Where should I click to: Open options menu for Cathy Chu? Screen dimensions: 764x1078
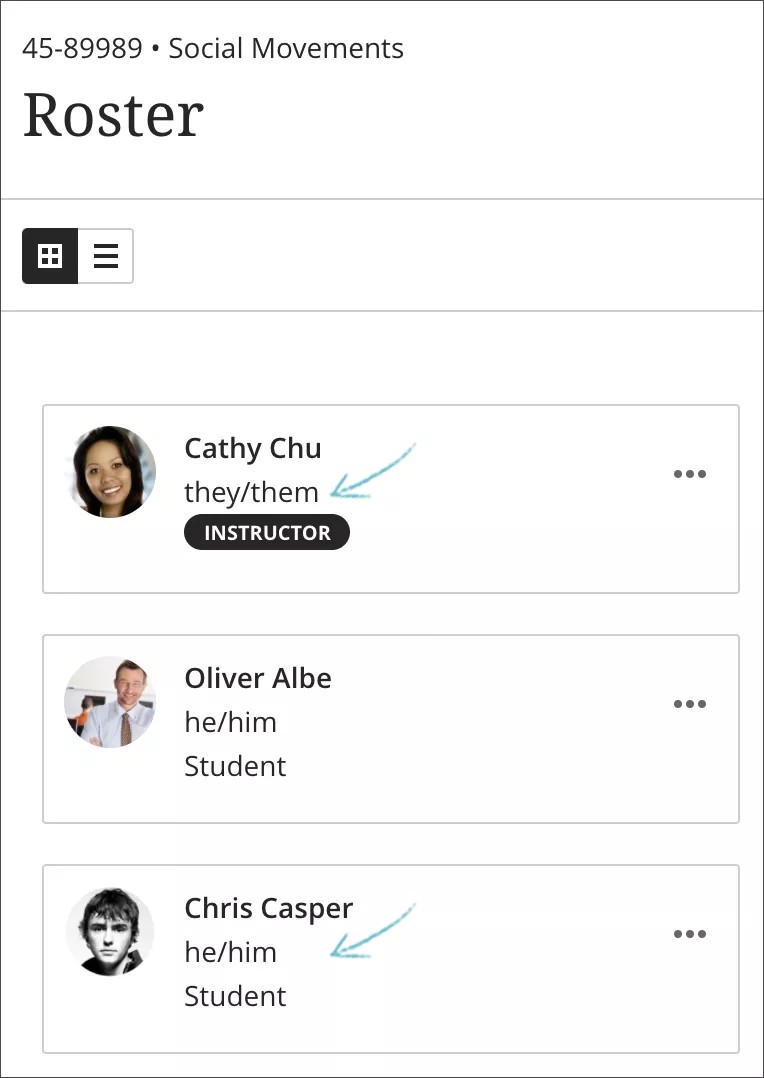tap(690, 474)
